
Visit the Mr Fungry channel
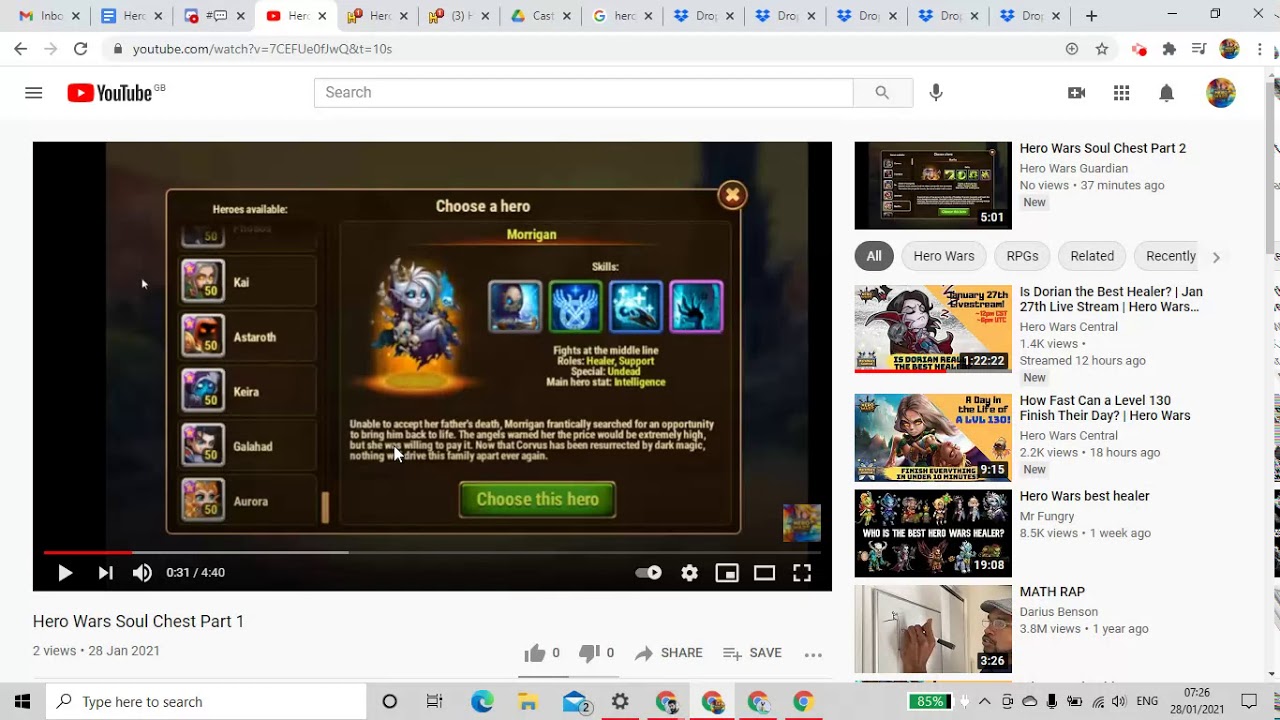pyautogui.click(x=1047, y=516)
